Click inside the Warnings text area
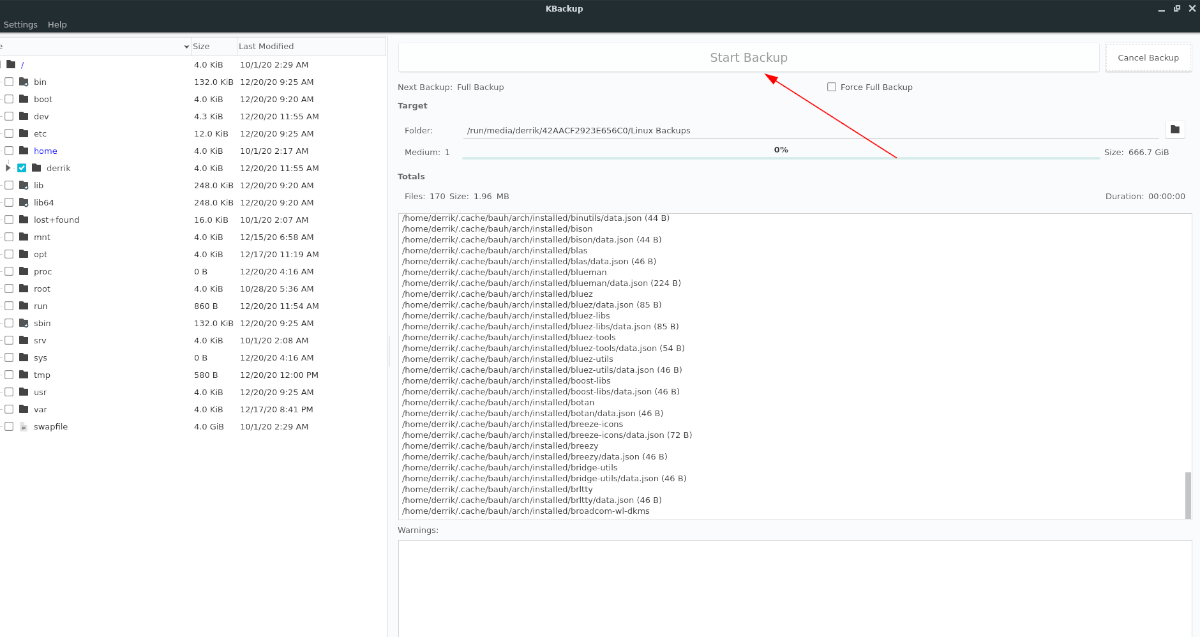 click(795, 585)
